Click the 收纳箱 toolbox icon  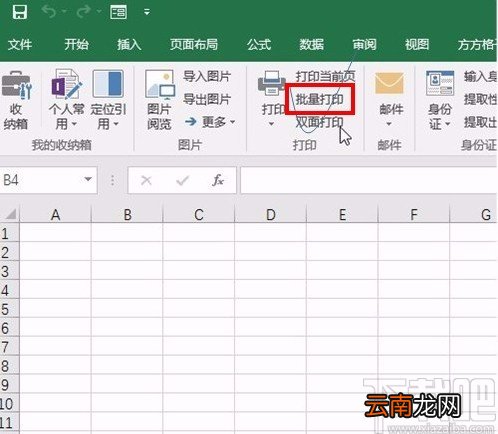coord(17,85)
